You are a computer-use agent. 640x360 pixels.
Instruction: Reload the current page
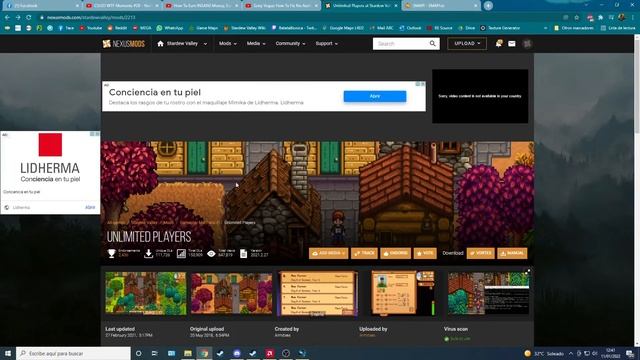29,18
